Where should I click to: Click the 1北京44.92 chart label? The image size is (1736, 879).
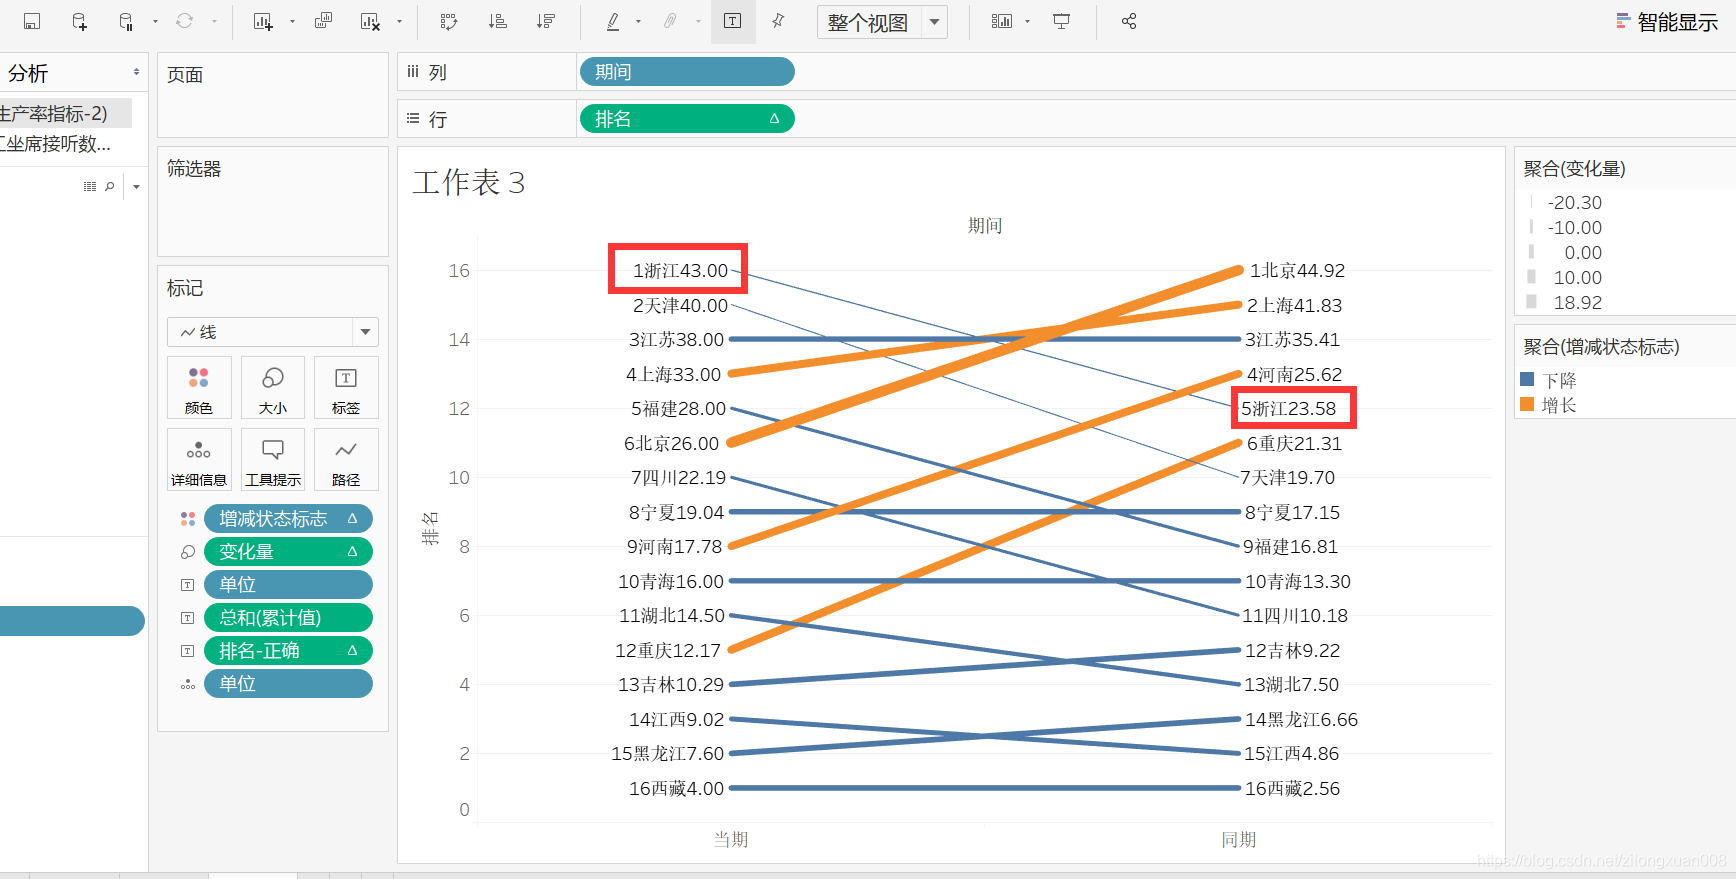(1297, 271)
